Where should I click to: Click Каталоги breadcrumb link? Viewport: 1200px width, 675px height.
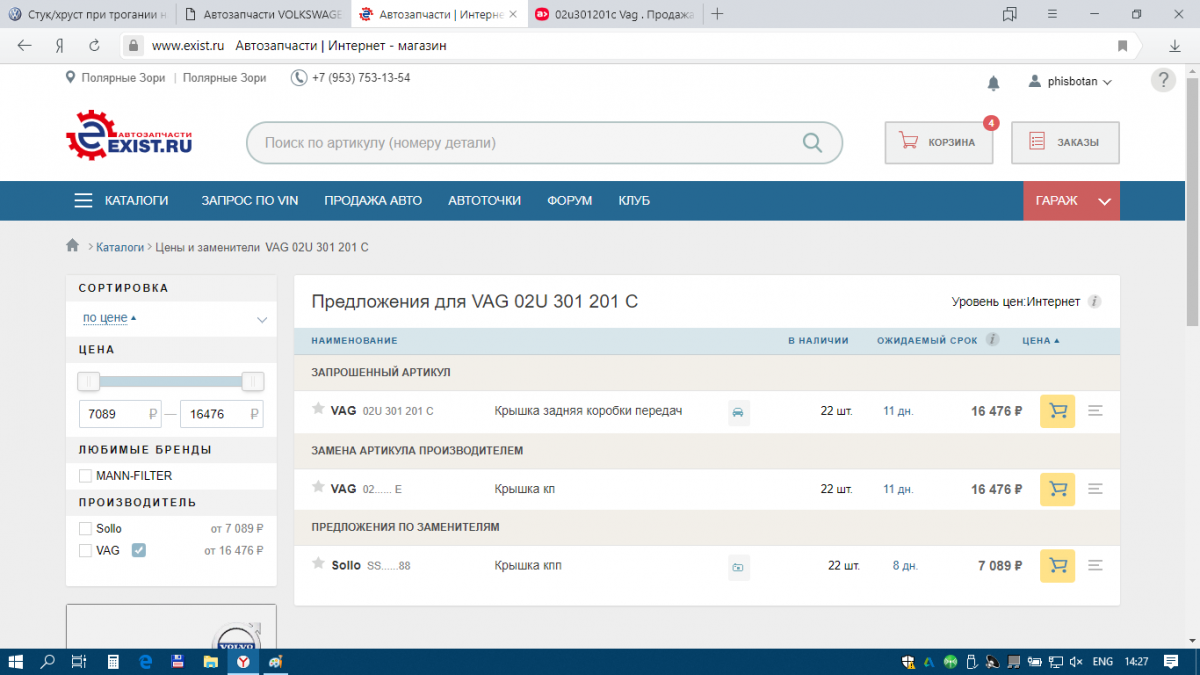pyautogui.click(x=120, y=246)
